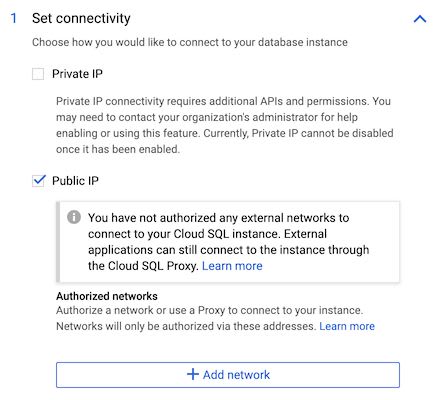441x400 pixels.
Task: Enable the Private IP checkbox
Action: [x=38, y=74]
